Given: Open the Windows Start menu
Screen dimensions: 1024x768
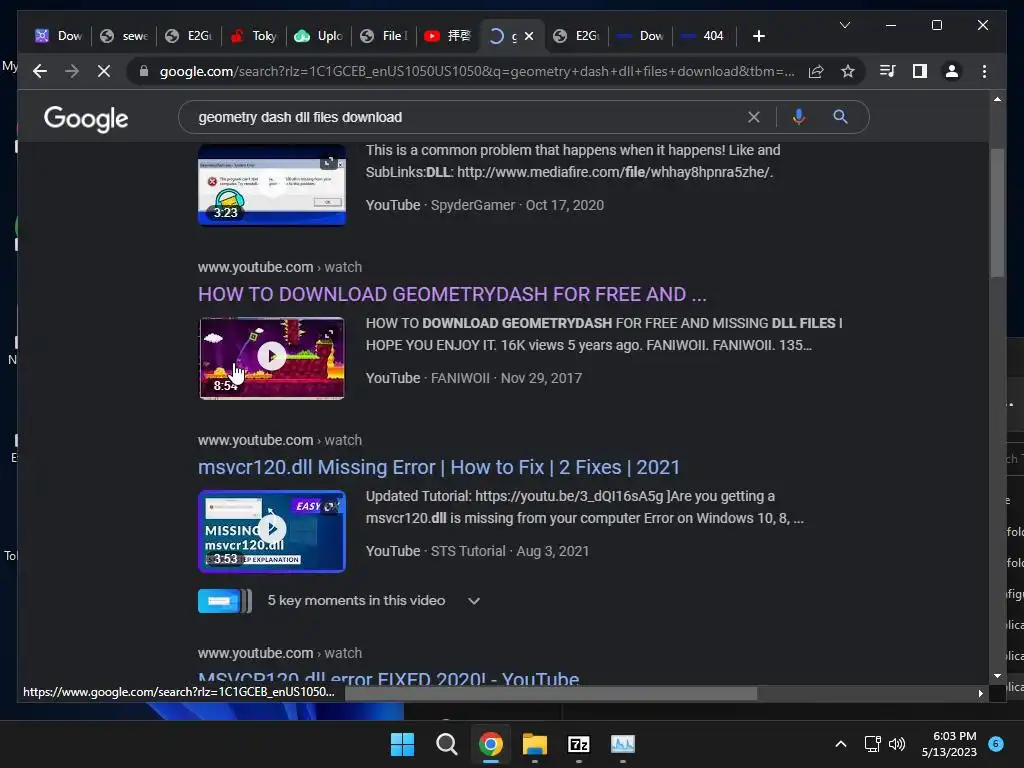Looking at the screenshot, I should click(402, 744).
